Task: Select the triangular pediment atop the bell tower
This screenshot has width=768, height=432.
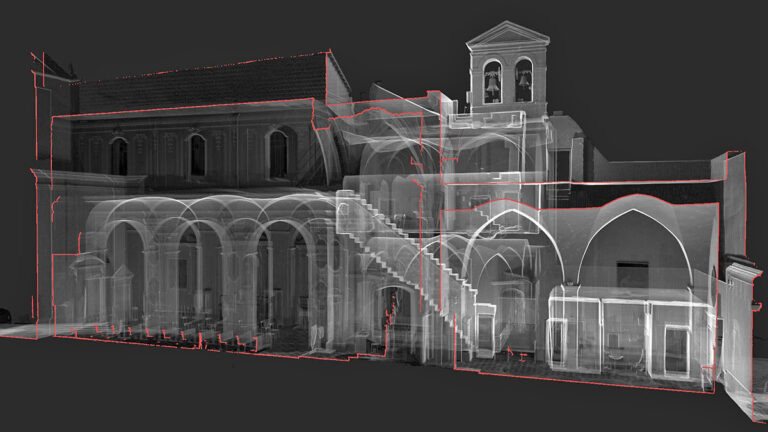Action: pos(508,37)
